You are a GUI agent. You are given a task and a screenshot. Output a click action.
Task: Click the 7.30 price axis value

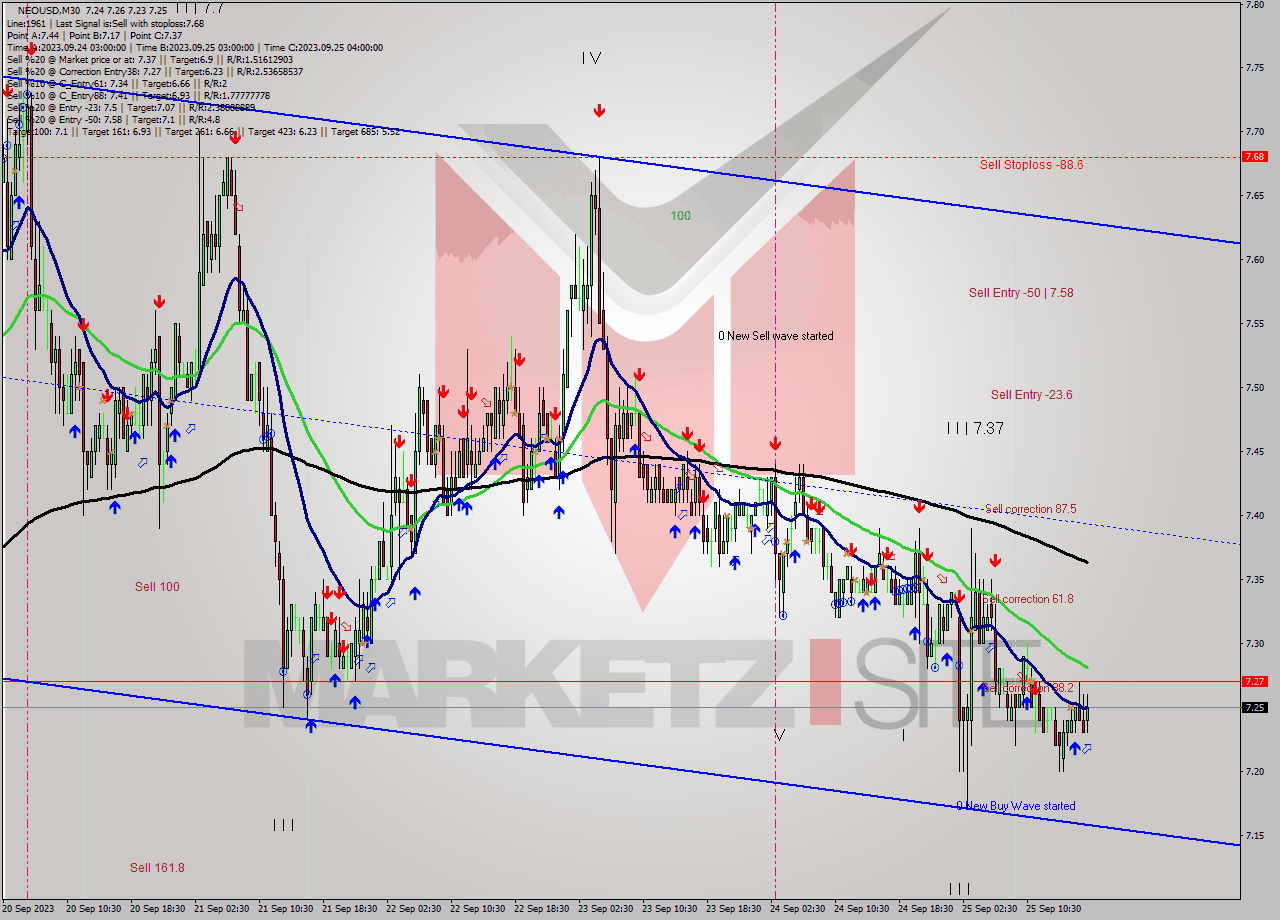1254,643
